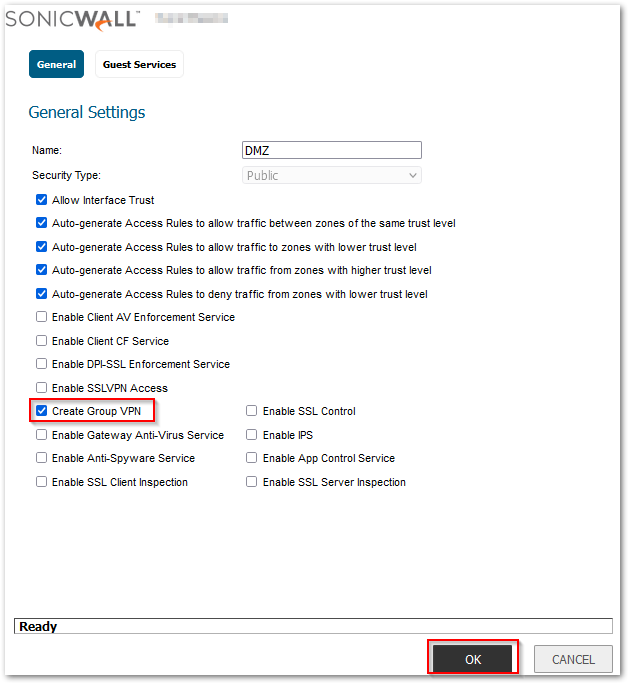Click the Name input field

point(331,150)
